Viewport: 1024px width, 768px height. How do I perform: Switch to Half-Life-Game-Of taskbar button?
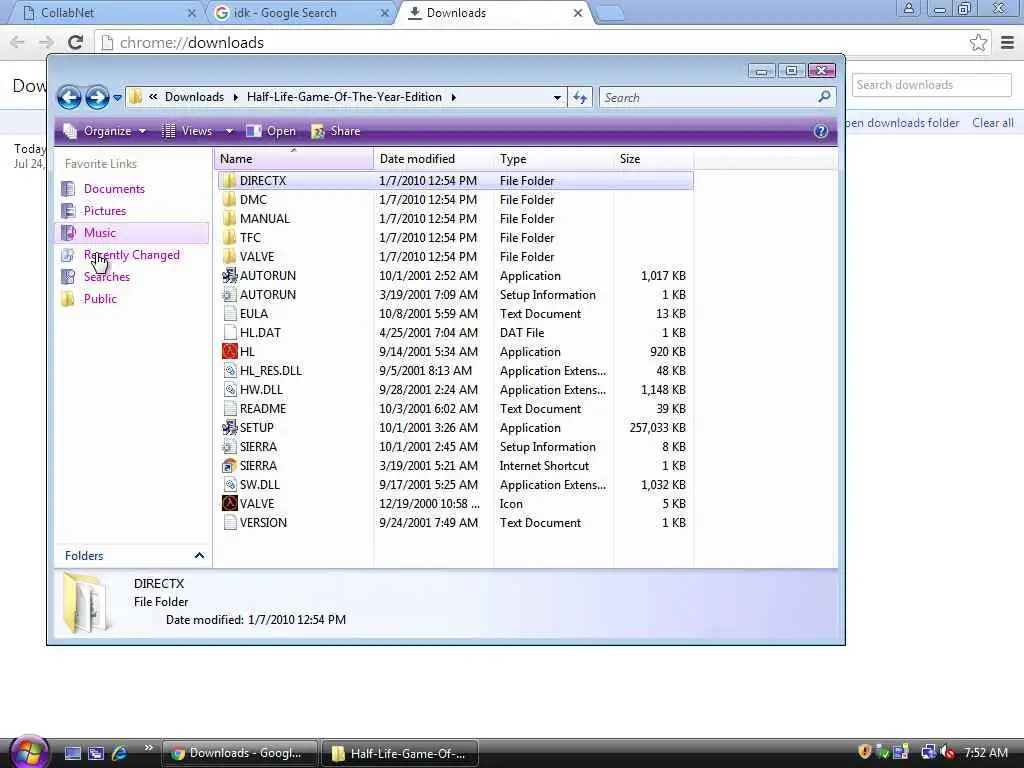[x=400, y=753]
